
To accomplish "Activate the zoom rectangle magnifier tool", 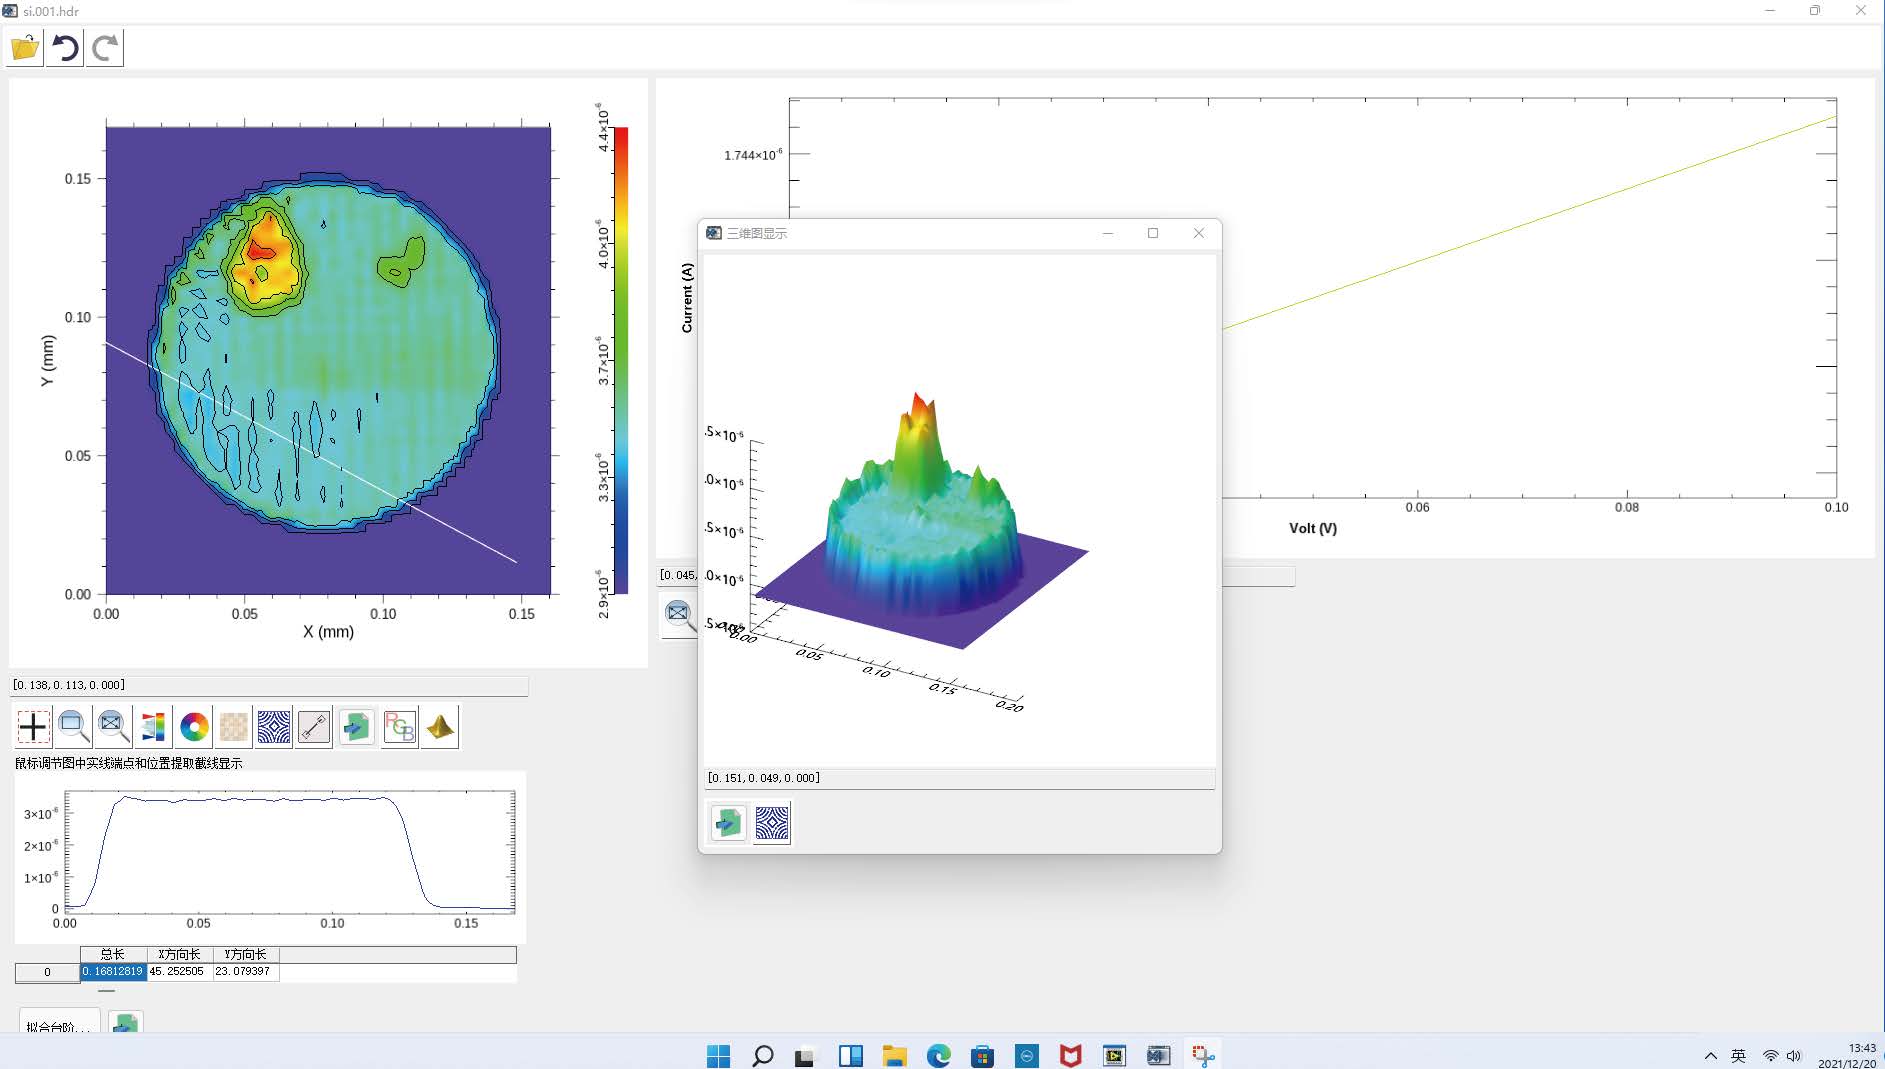I will (73, 727).
